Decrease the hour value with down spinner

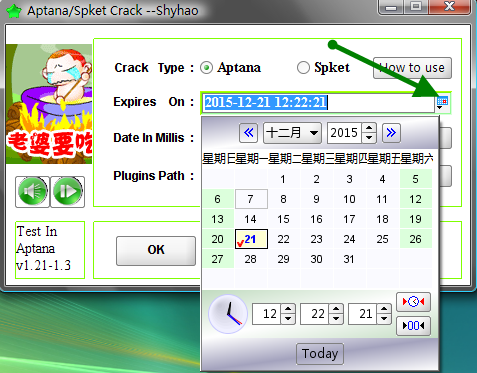click(288, 318)
